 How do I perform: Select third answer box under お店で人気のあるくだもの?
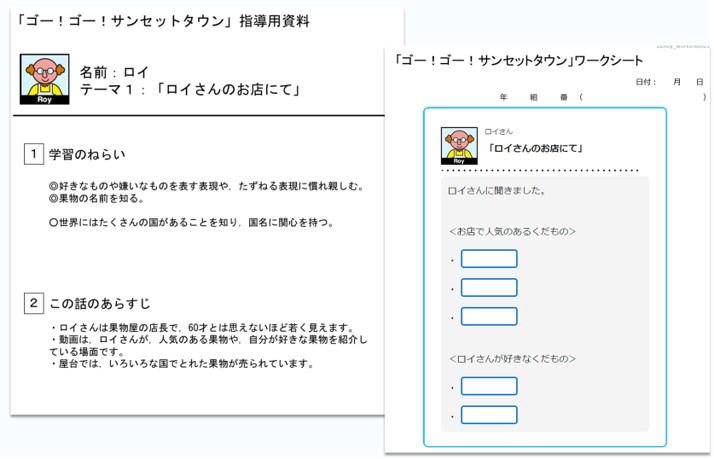489,317
